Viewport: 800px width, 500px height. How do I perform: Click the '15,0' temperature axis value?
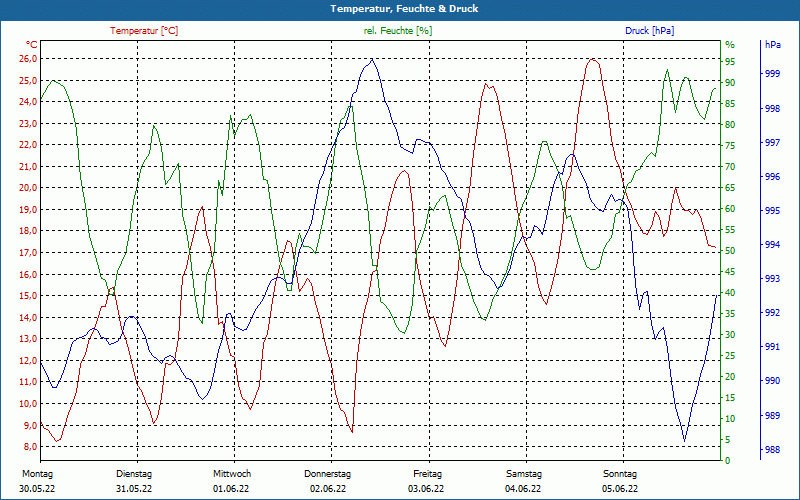28,296
